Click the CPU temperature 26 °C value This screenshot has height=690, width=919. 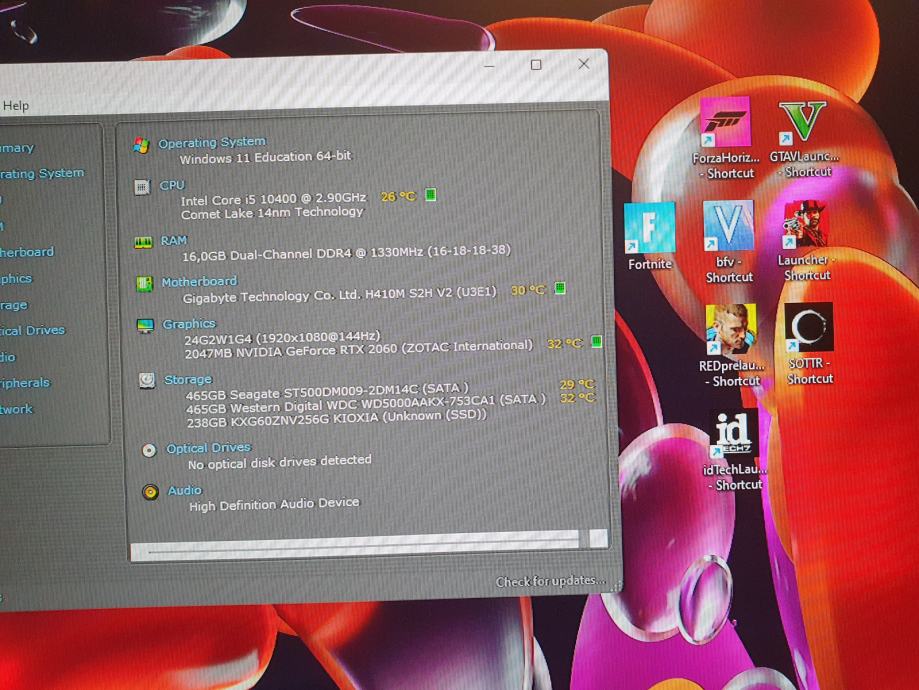[398, 196]
